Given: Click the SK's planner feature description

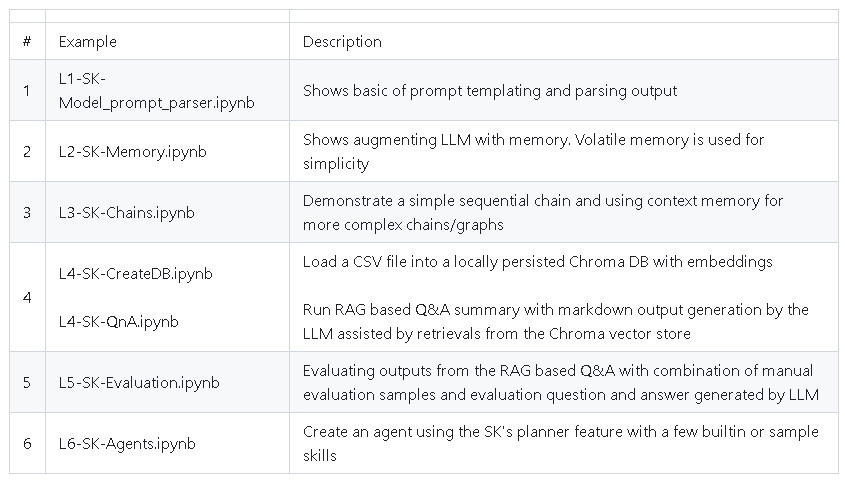Looking at the screenshot, I should point(560,443).
